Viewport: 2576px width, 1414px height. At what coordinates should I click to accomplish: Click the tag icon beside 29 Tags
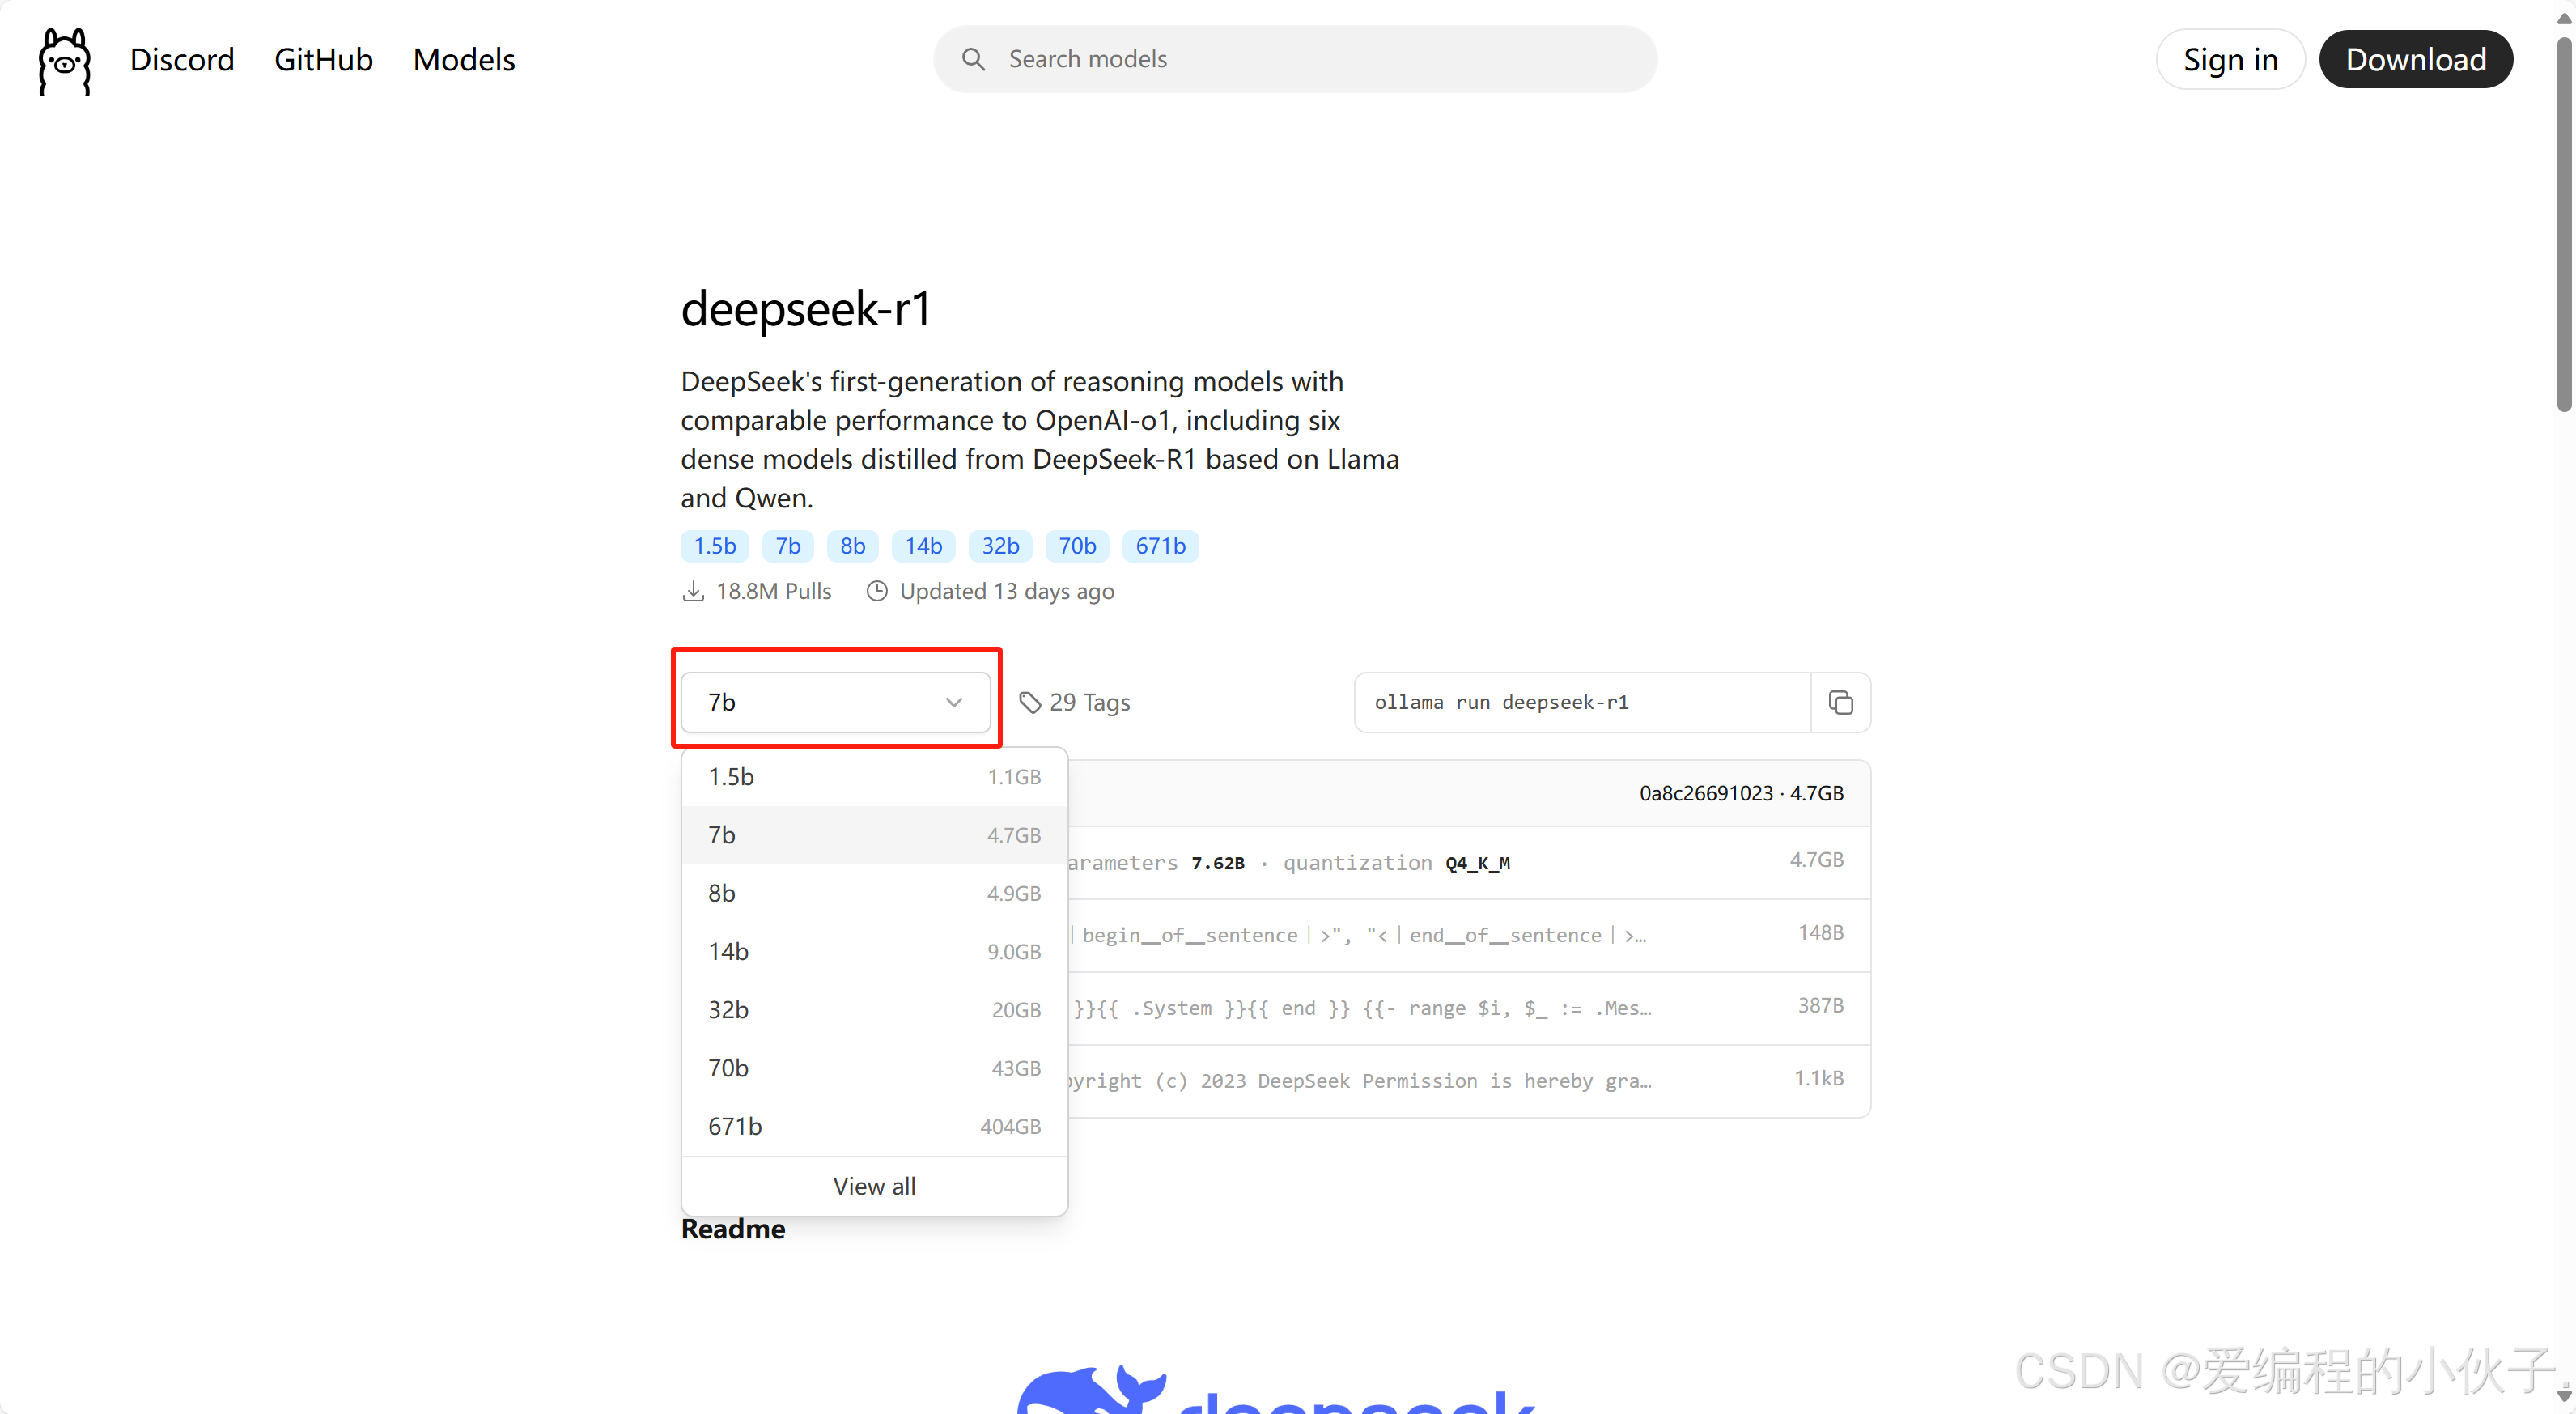[x=1031, y=702]
